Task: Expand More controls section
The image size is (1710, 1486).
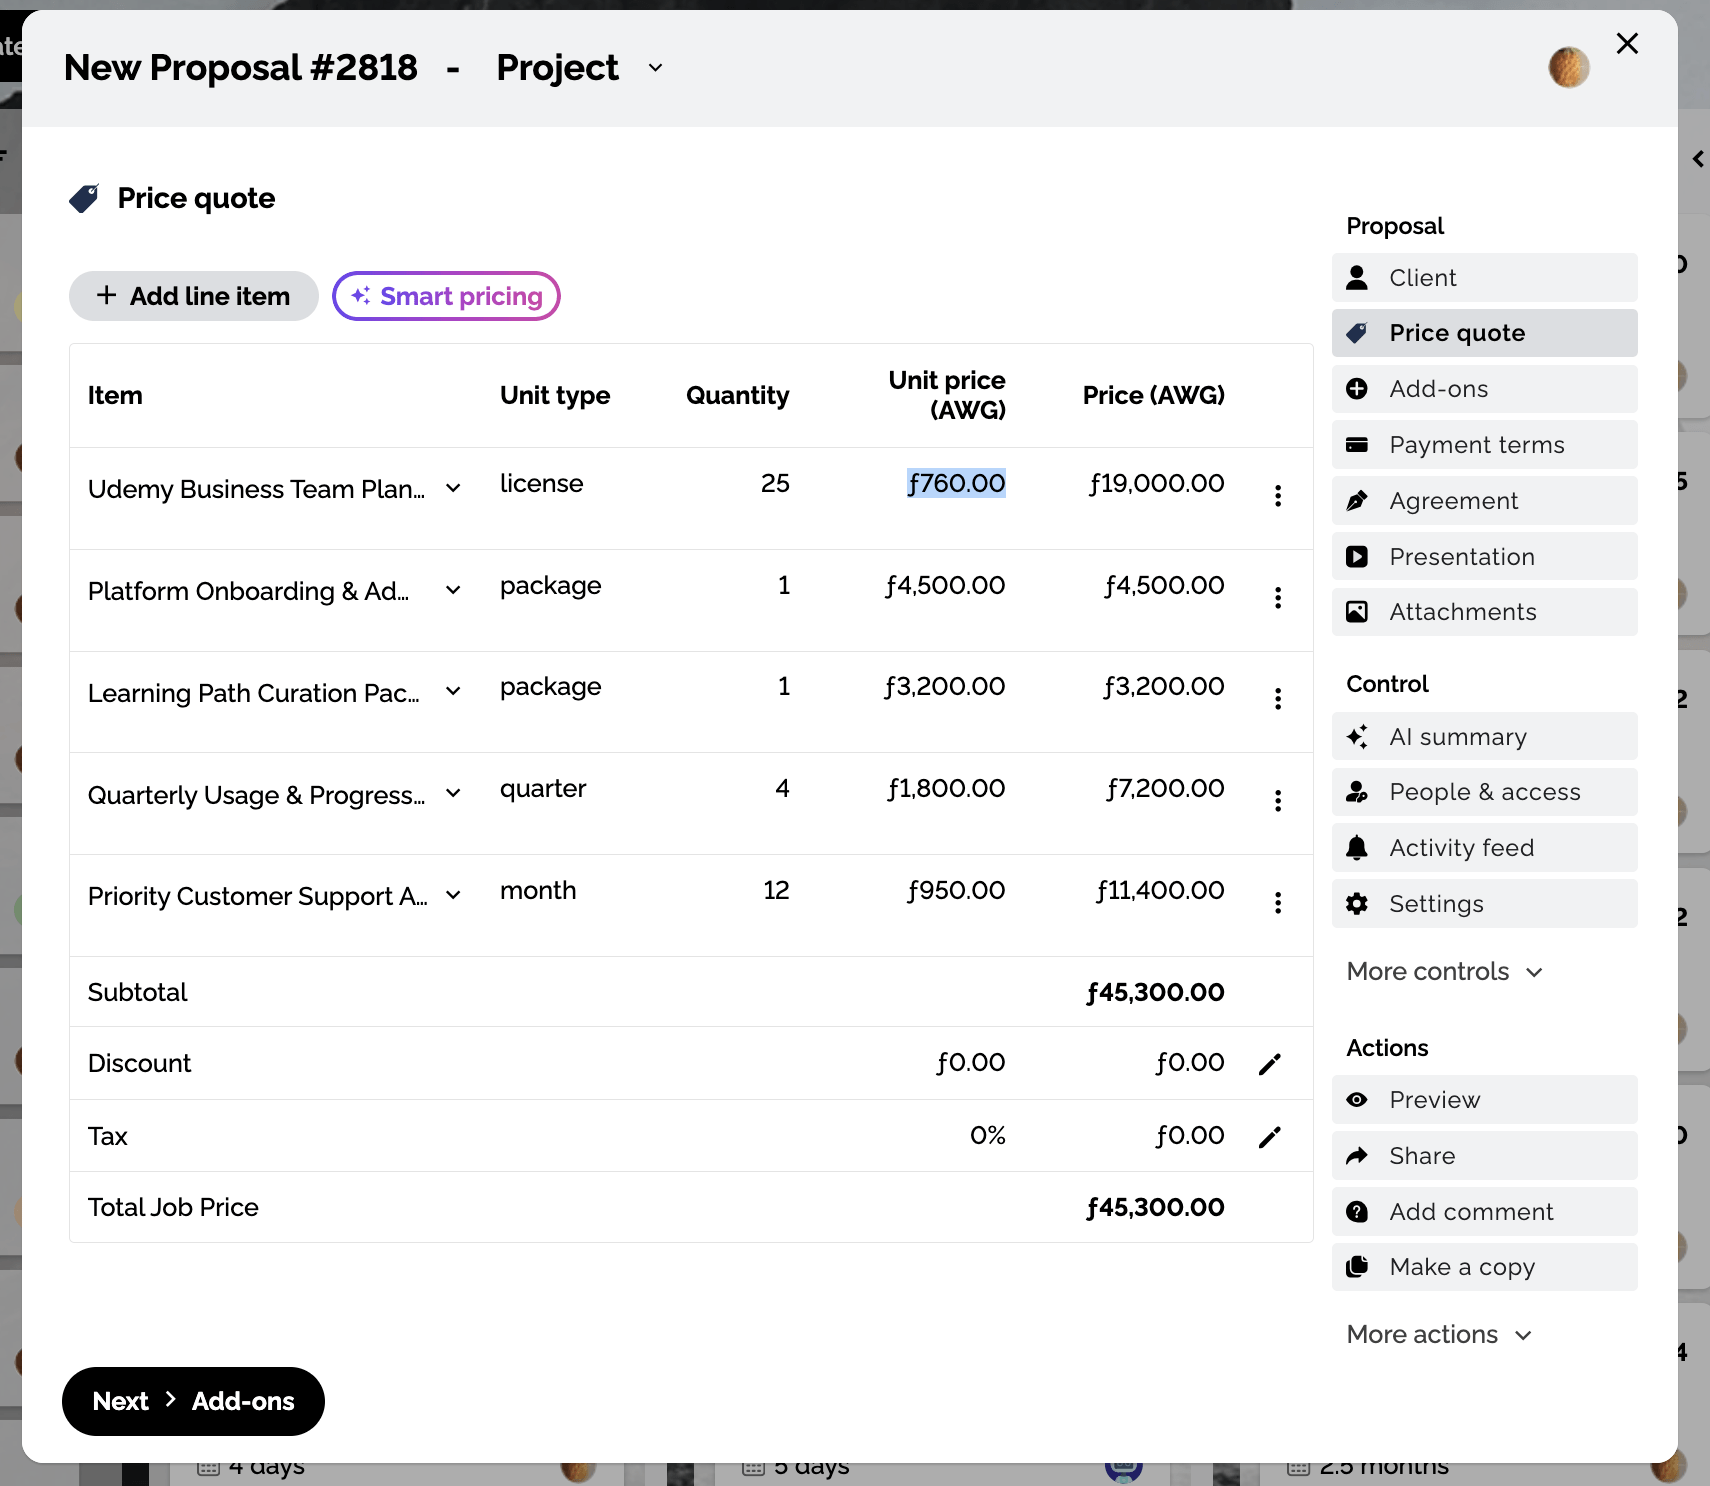Action: pos(1444,972)
